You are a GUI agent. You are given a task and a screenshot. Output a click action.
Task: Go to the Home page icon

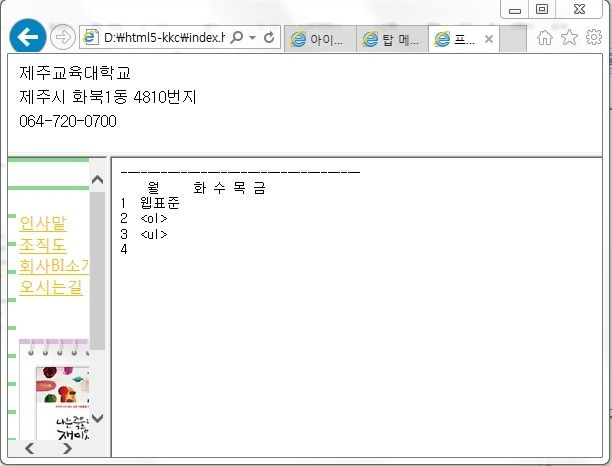(545, 38)
